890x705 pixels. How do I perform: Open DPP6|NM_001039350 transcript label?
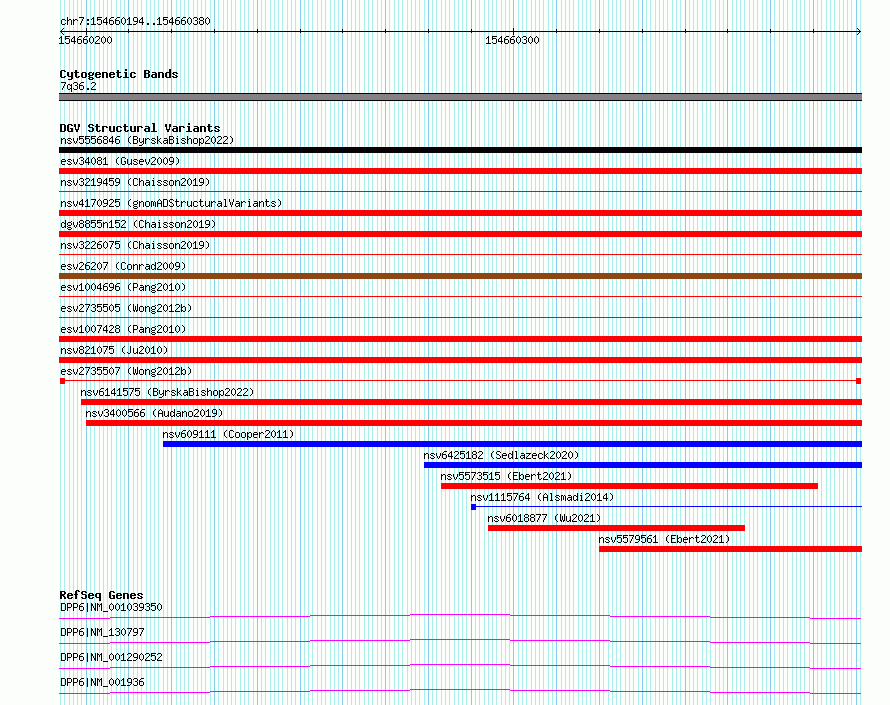pos(111,607)
